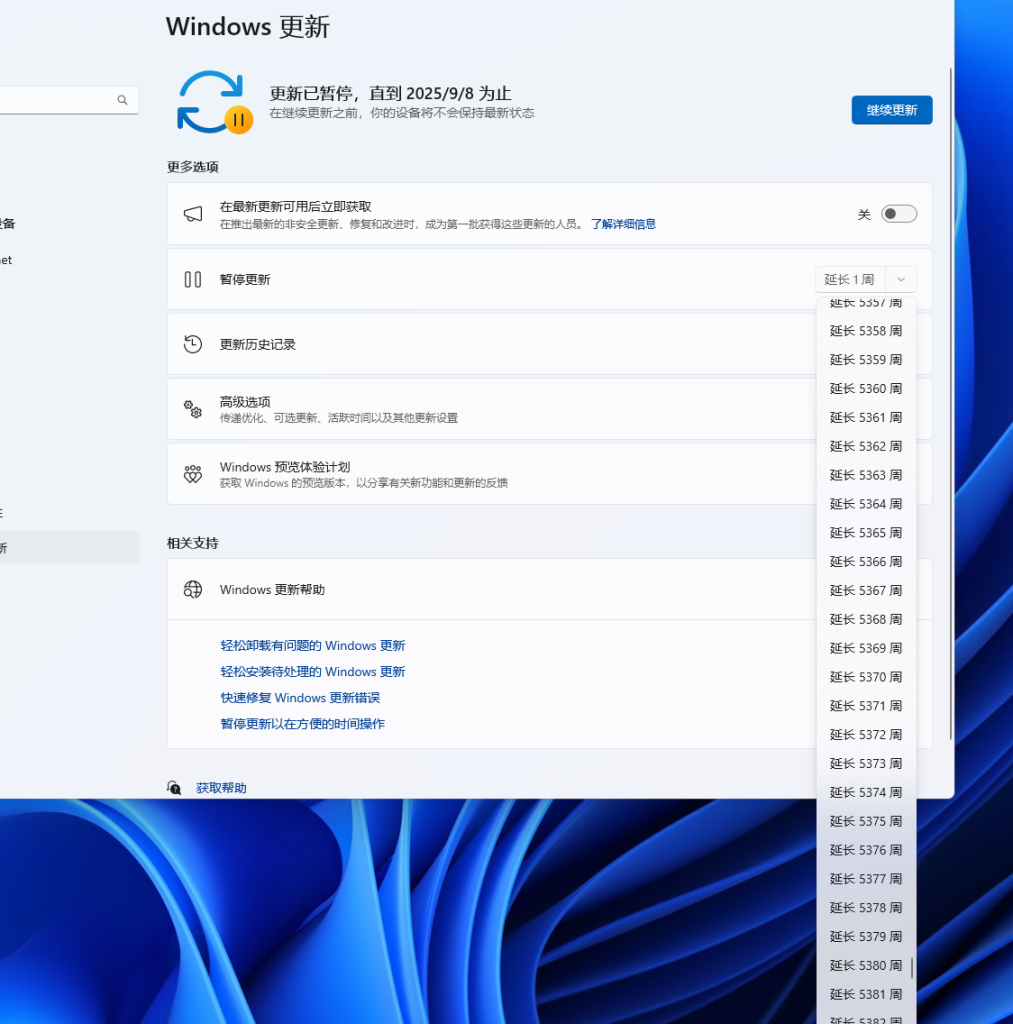1013x1024 pixels.
Task: Click the pause bars icon beside 暂停更新
Action: coord(193,280)
